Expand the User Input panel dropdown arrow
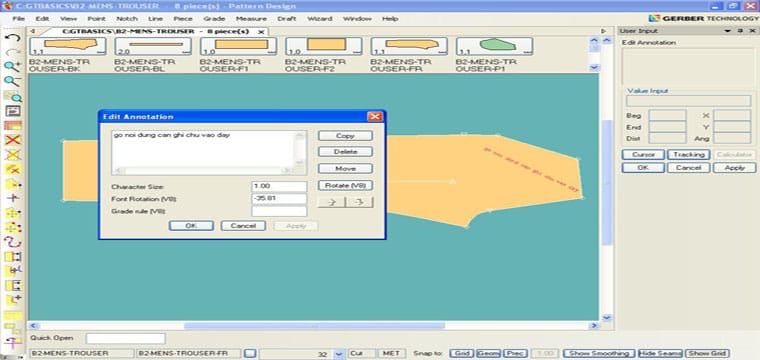This screenshot has width=760, height=360. pyautogui.click(x=727, y=31)
